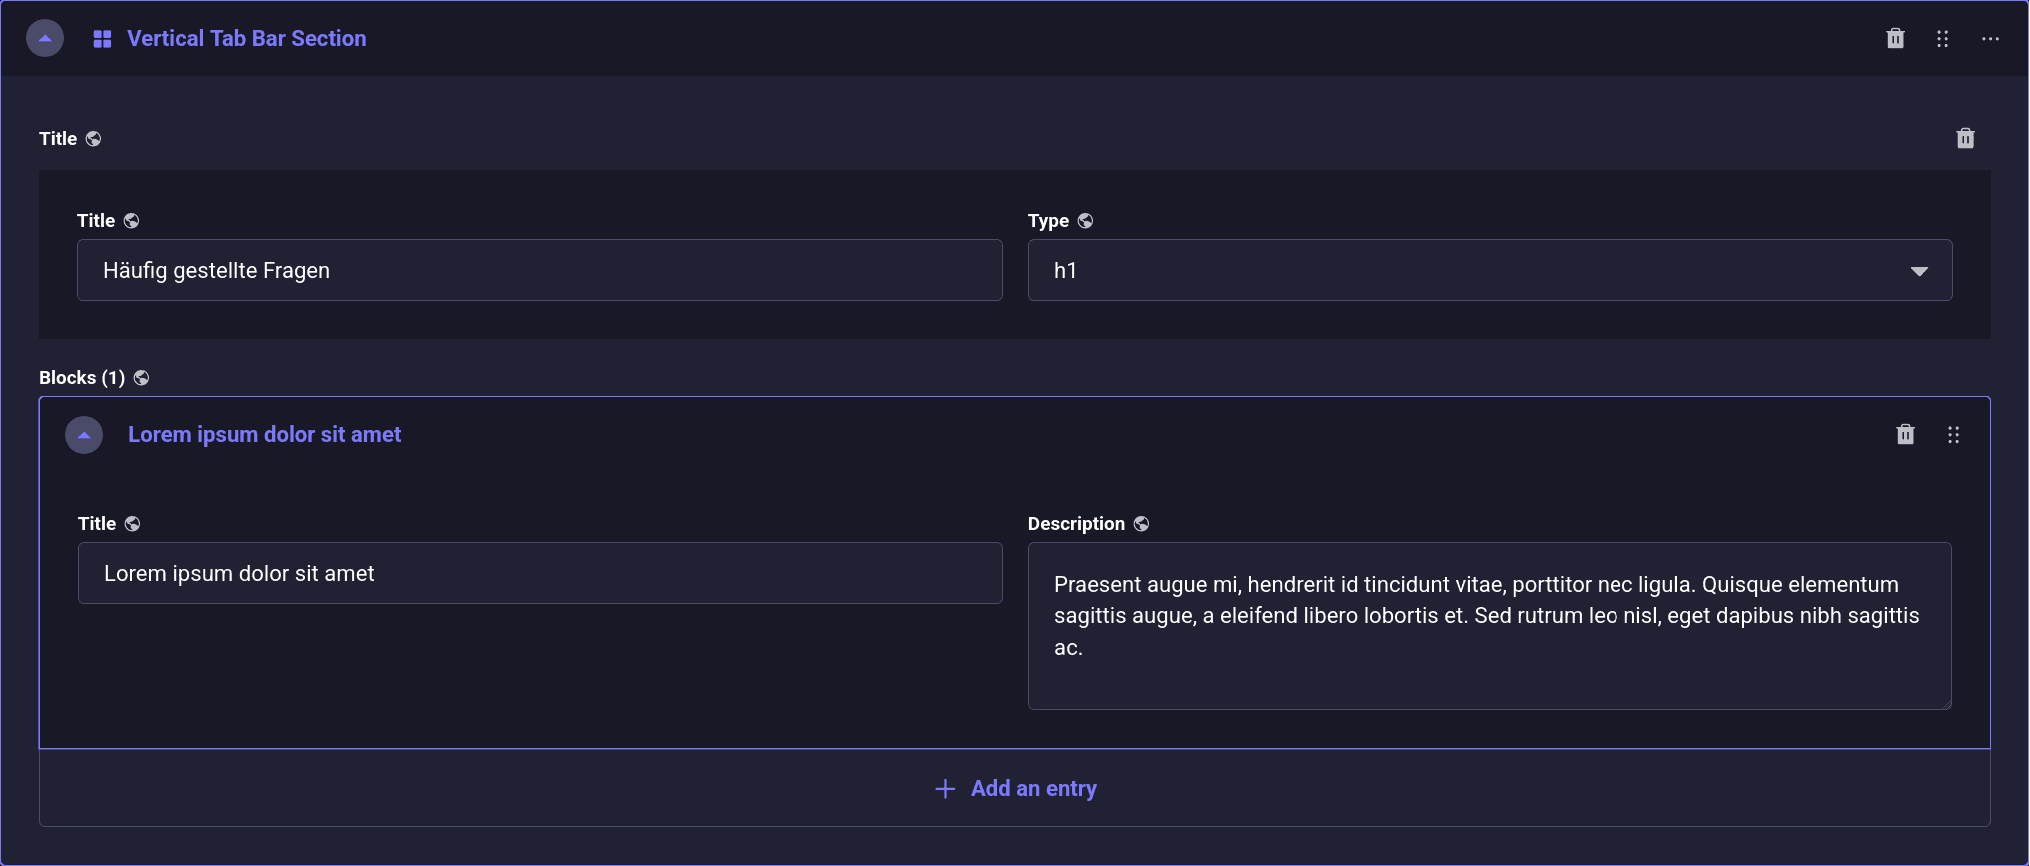Click the grid icon beside Vertical Tab Bar Section

pos(102,39)
